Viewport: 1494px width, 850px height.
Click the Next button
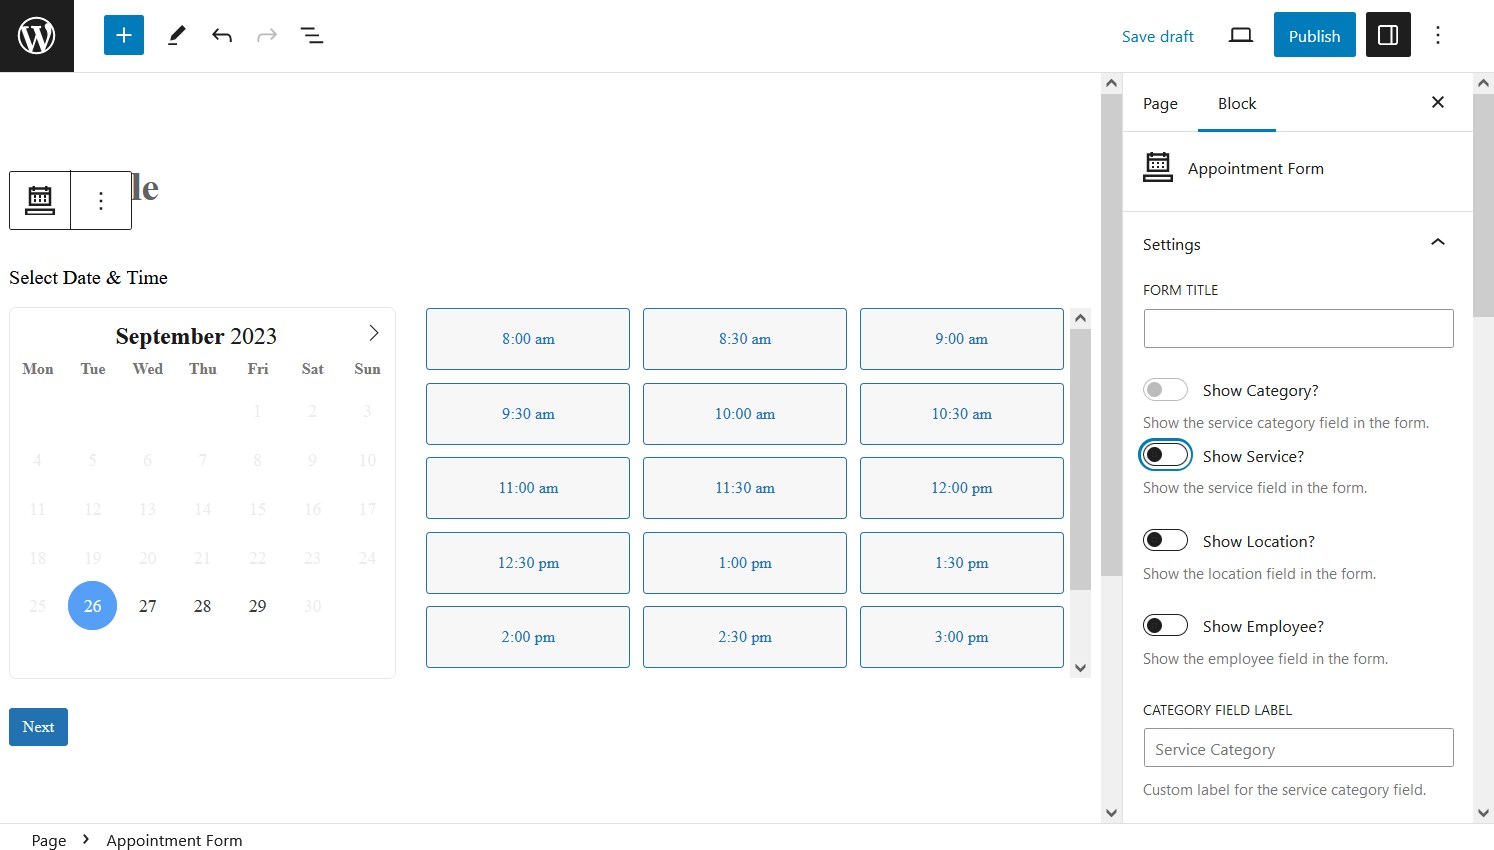point(38,727)
